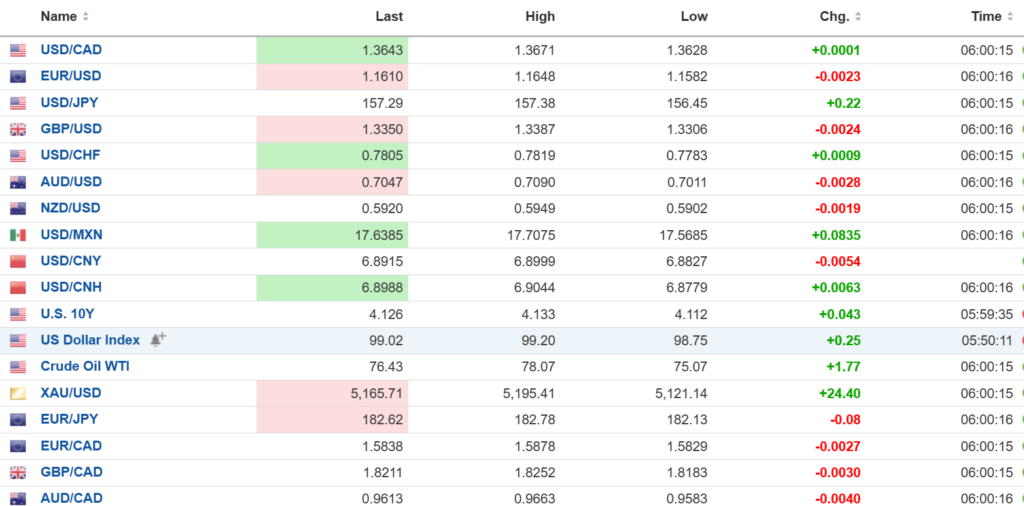Screen dimensions: 1024x506
Task: Open the USD/JPY pair link
Action: click(x=69, y=102)
